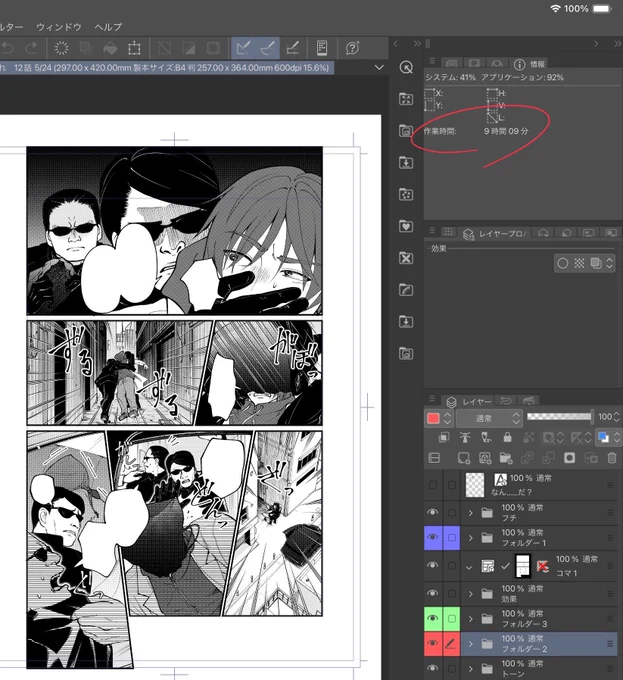Viewport: 623px width, 680px height.
Task: Click the Quick Access search circle icon in side dock
Action: coord(406,67)
